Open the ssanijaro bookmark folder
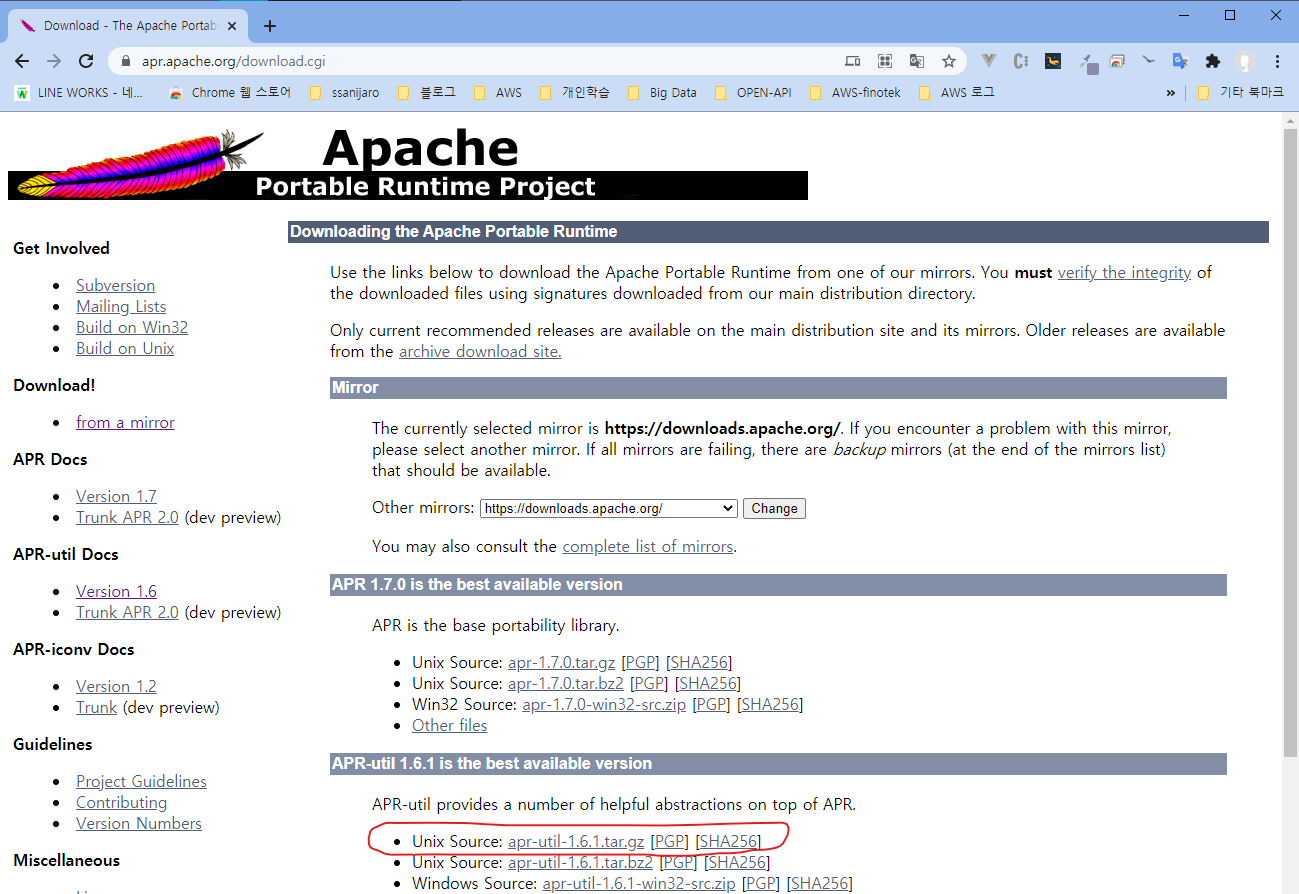1299x894 pixels. tap(344, 92)
